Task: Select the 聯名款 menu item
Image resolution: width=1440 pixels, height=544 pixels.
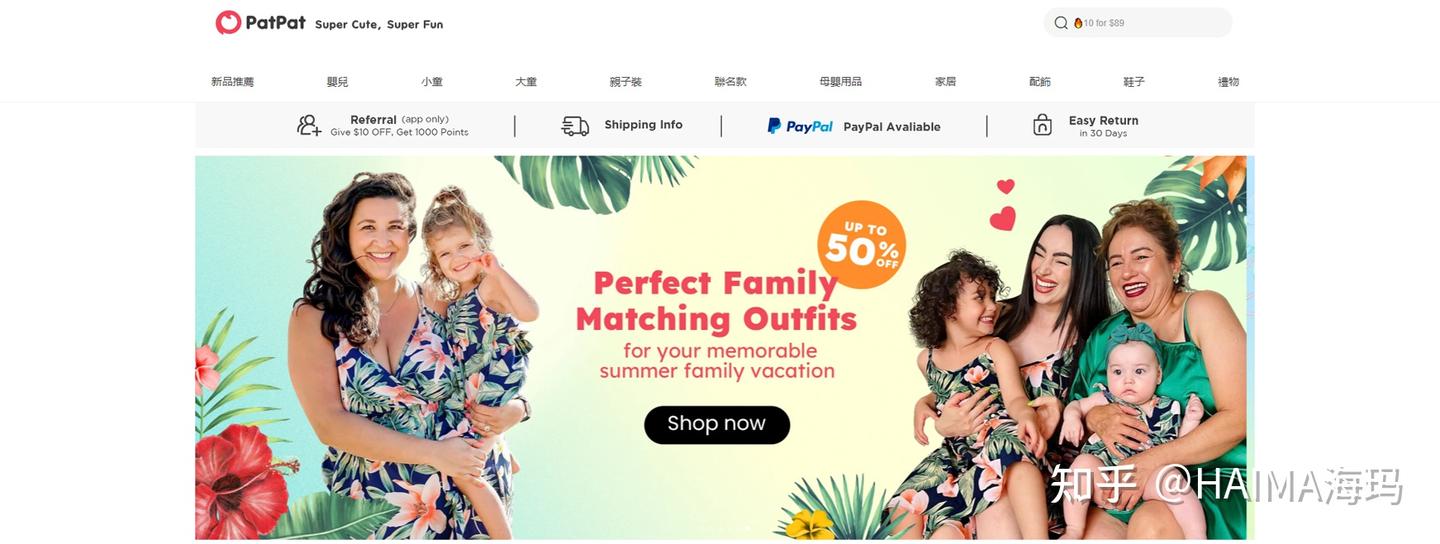Action: [x=730, y=82]
